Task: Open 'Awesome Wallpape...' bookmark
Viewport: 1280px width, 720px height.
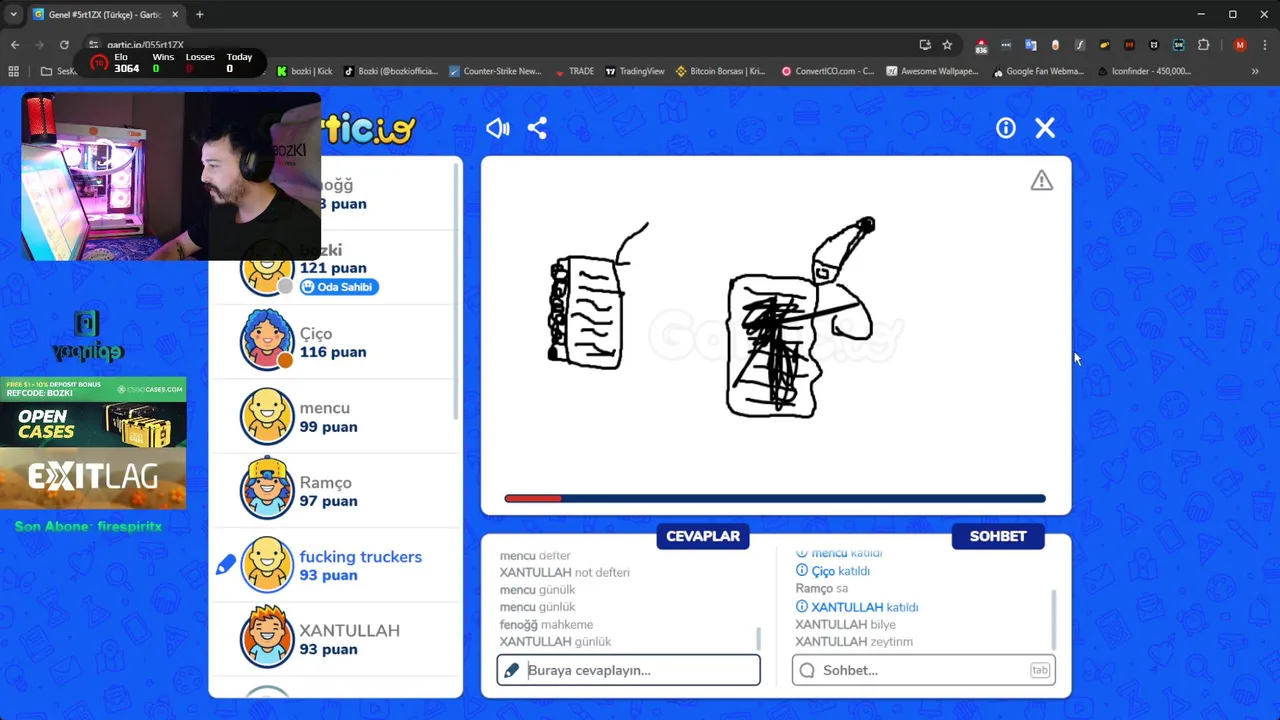Action: click(932, 71)
